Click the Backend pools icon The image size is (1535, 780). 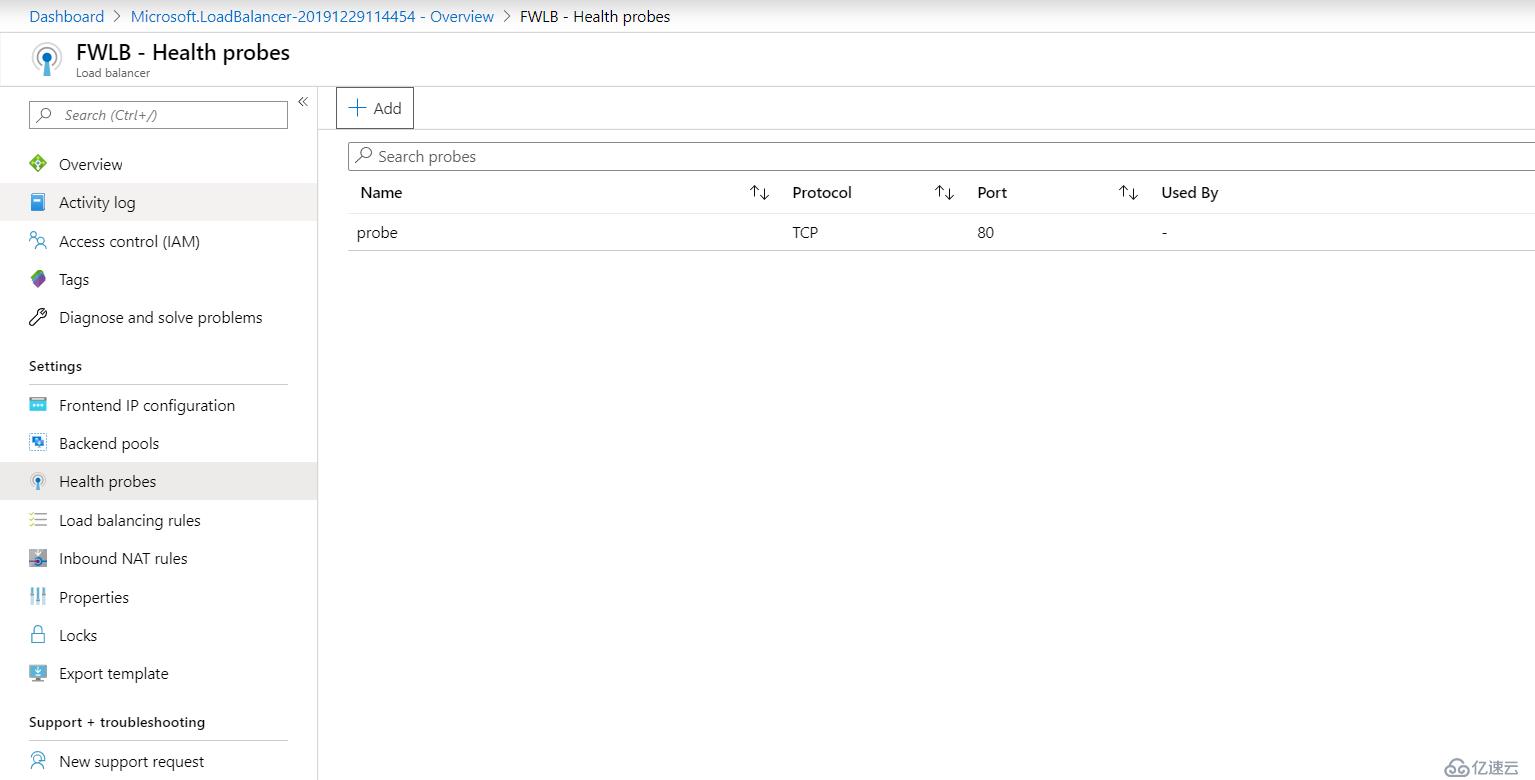click(38, 443)
